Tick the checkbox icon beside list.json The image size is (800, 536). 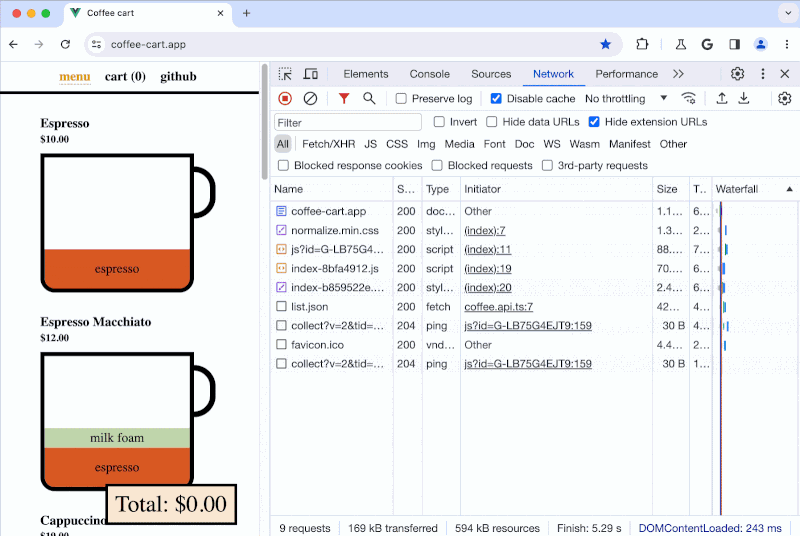click(281, 307)
